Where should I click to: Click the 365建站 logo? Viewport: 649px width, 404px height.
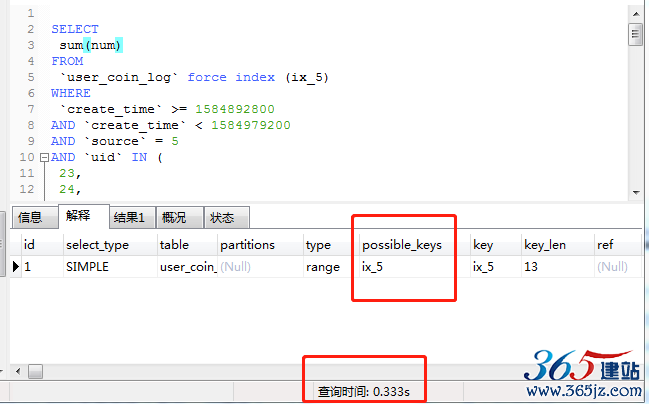click(582, 367)
